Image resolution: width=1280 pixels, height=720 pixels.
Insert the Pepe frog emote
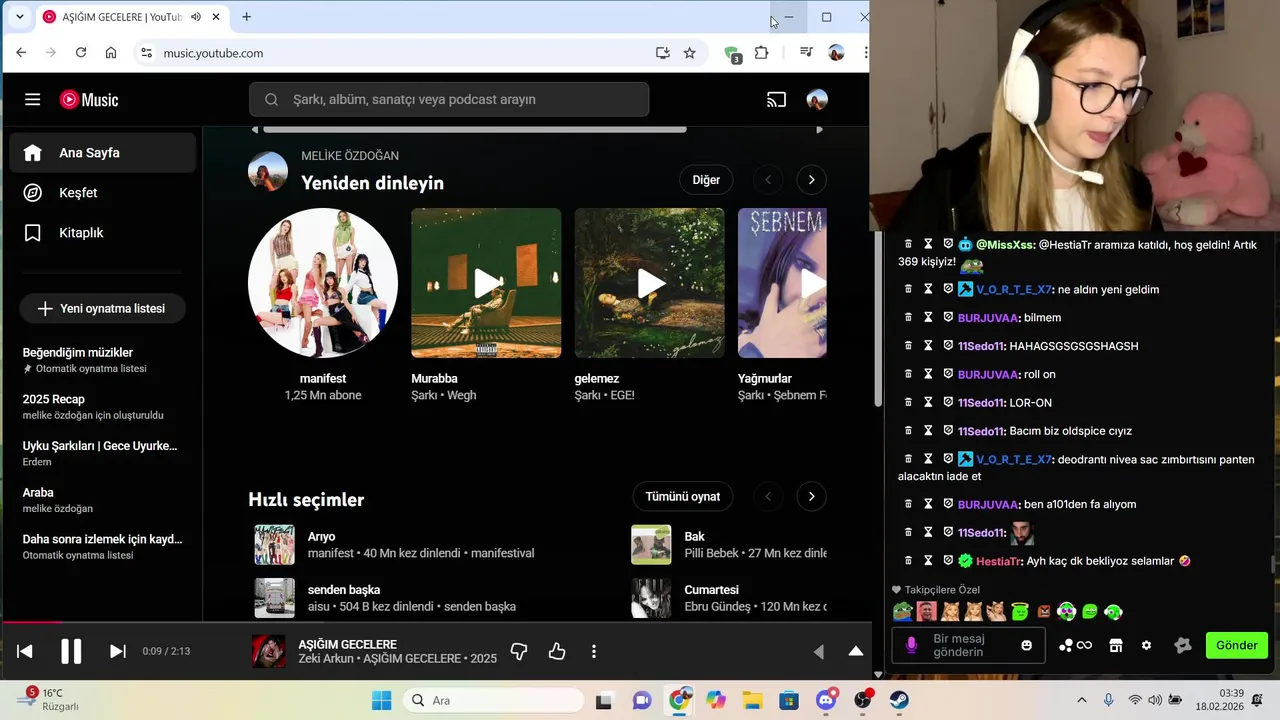[x=903, y=612]
